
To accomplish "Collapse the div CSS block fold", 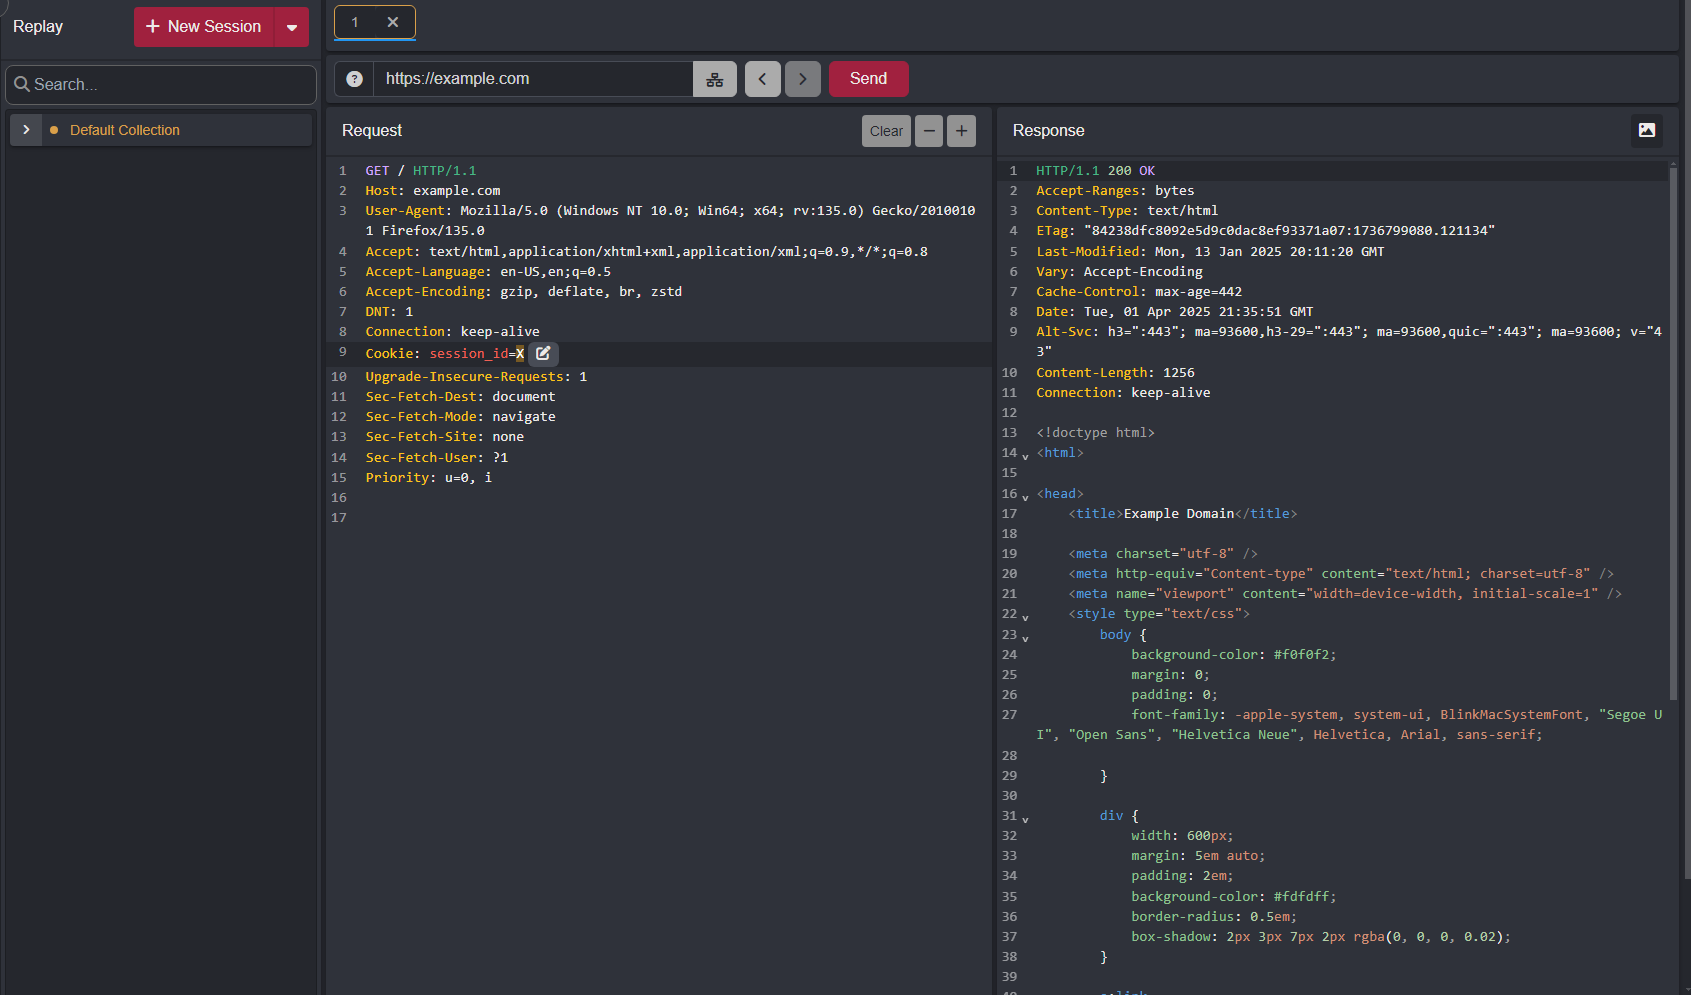I will tap(1025, 819).
